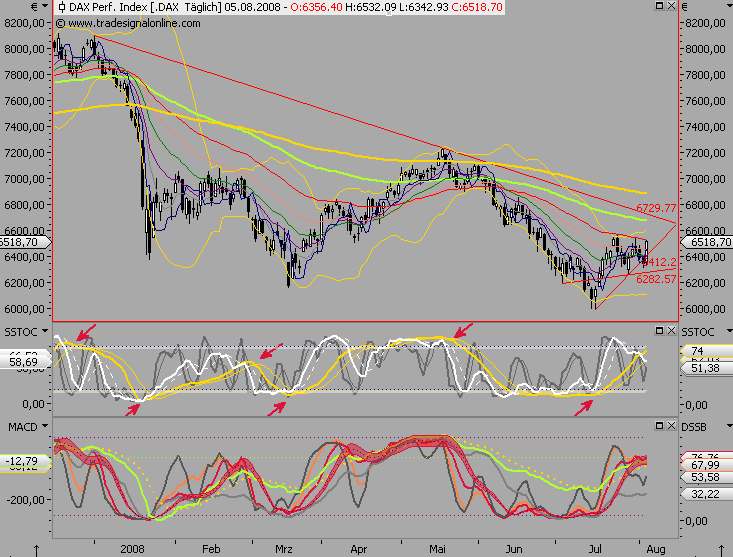The height and width of the screenshot is (557, 733).
Task: Open the € currency dropdown at top left
Action: pyautogui.click(x=45, y=6)
